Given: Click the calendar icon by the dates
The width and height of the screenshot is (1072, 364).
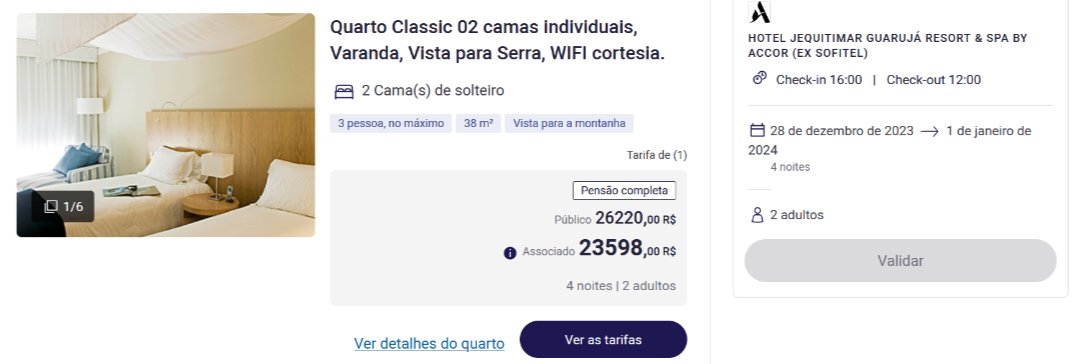Looking at the screenshot, I should coord(757,130).
